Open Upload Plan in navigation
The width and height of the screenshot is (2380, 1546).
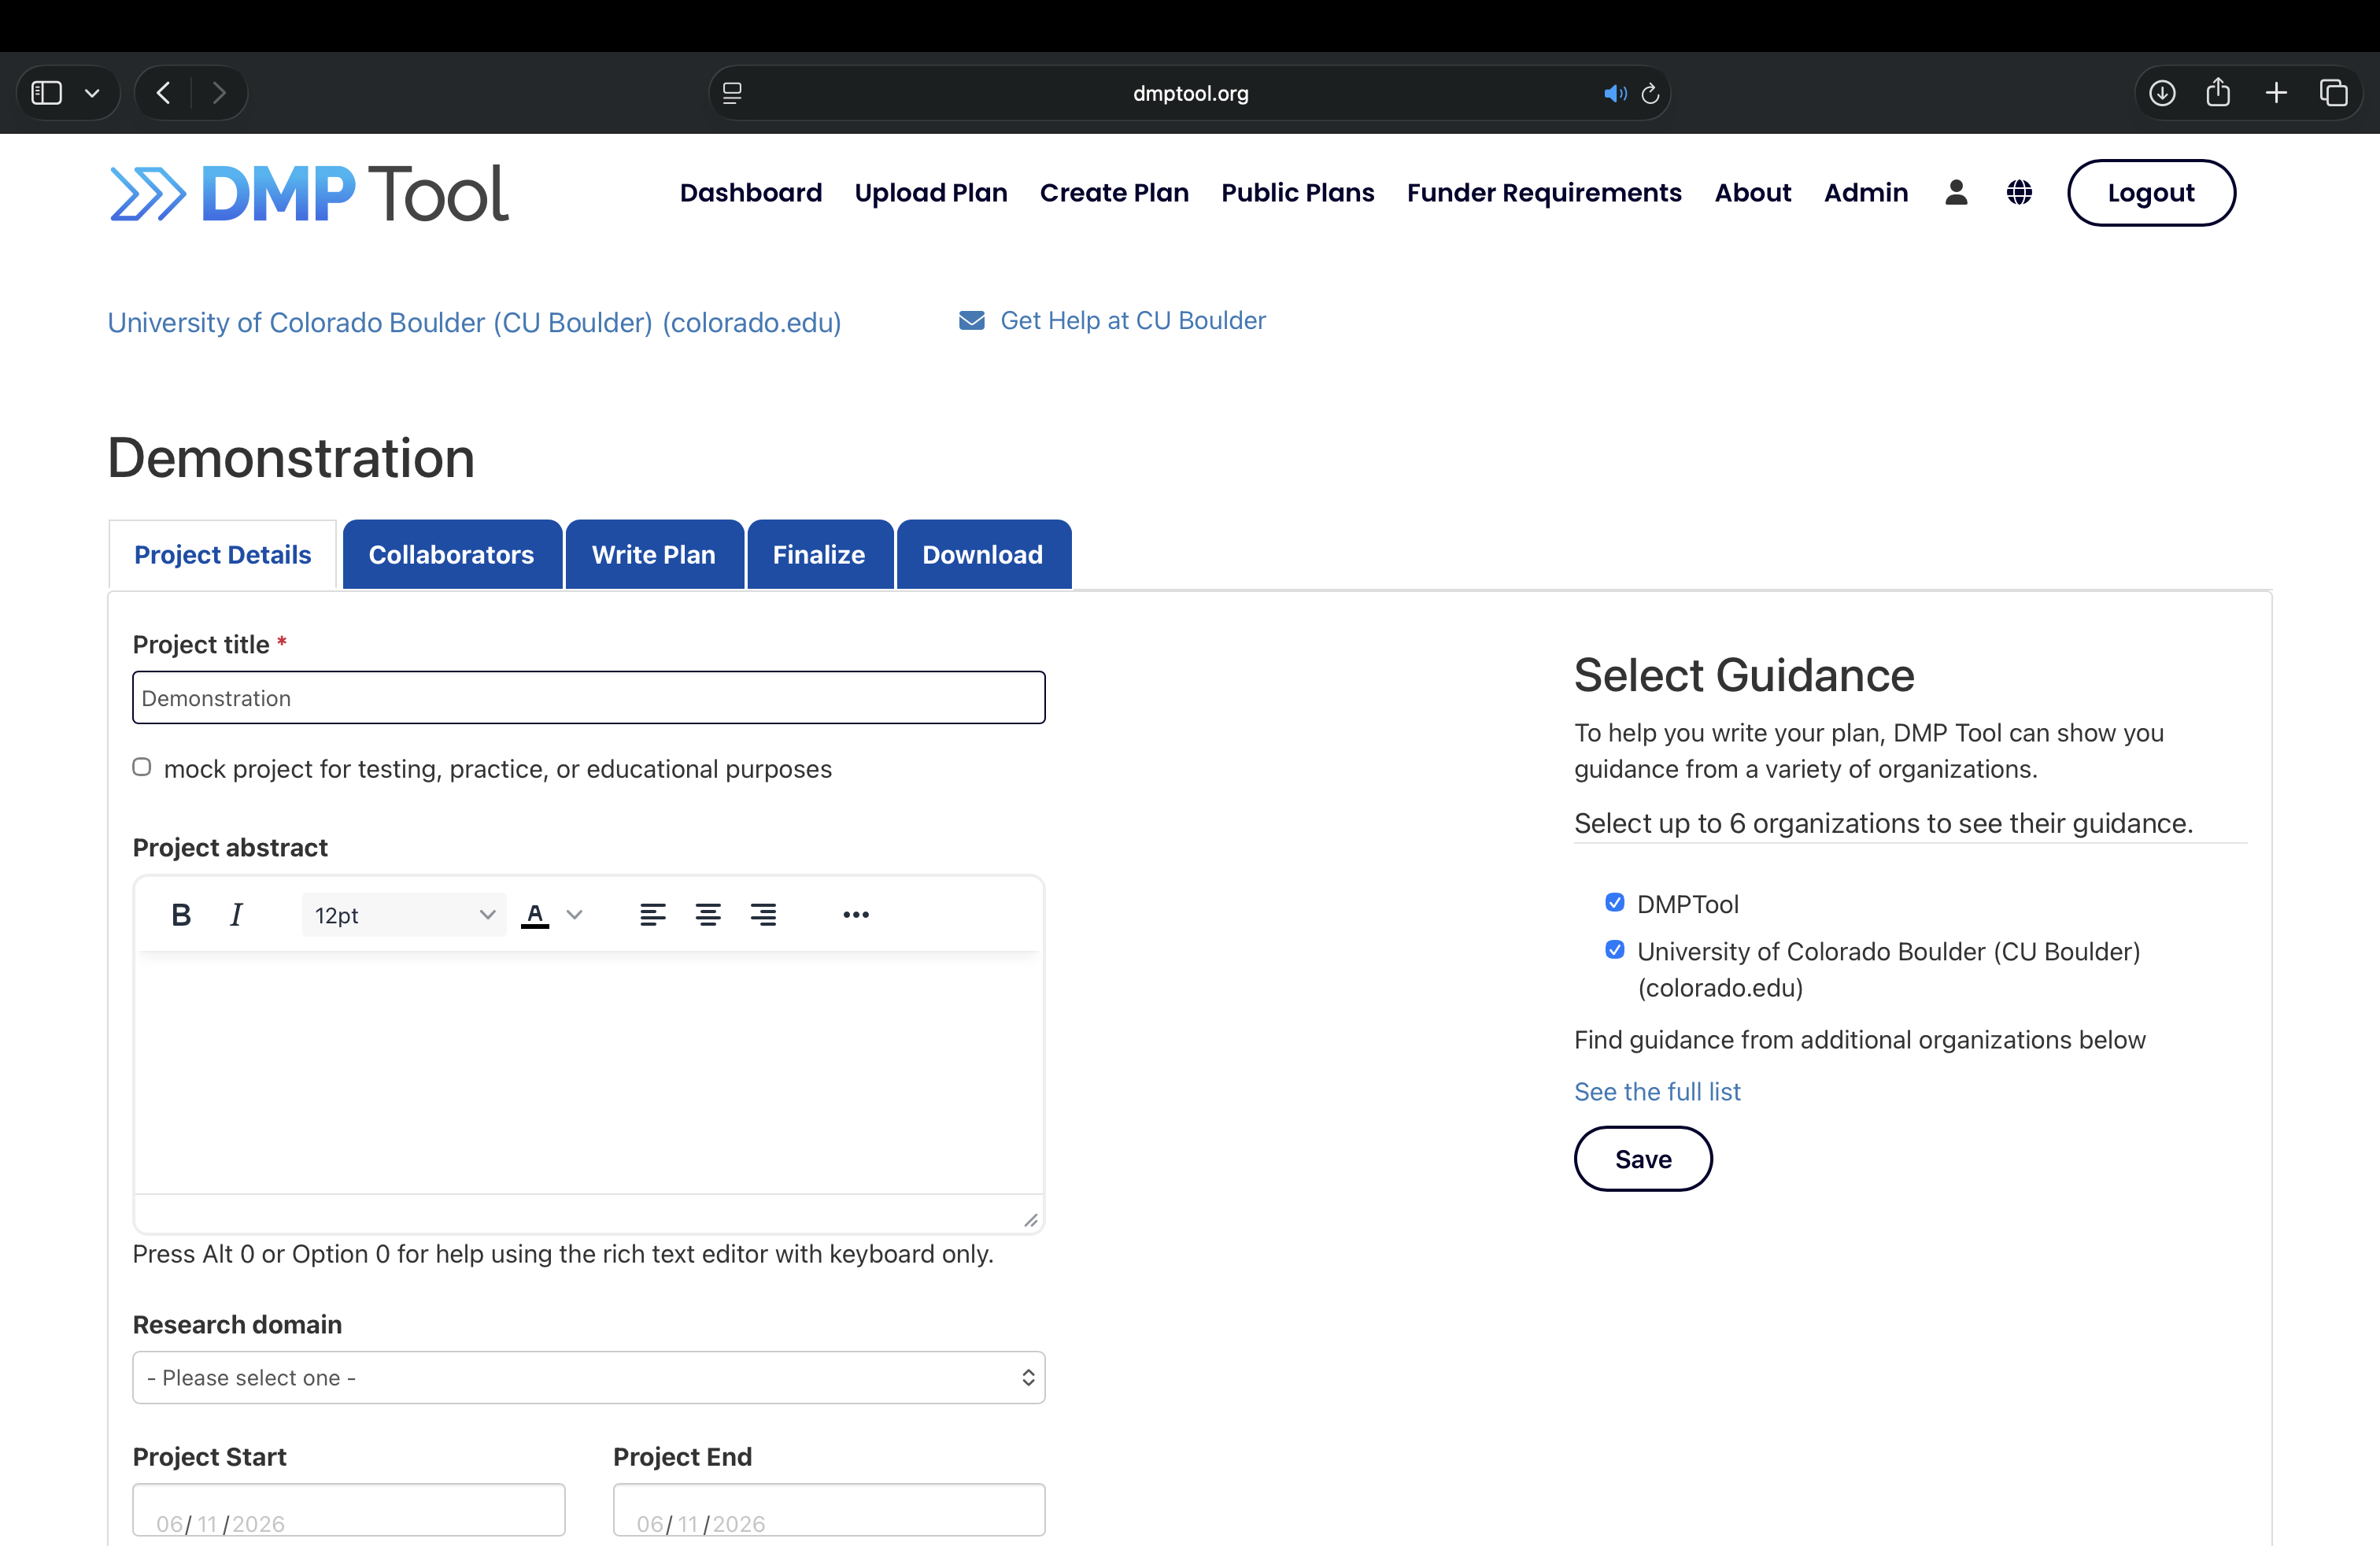(x=931, y=193)
